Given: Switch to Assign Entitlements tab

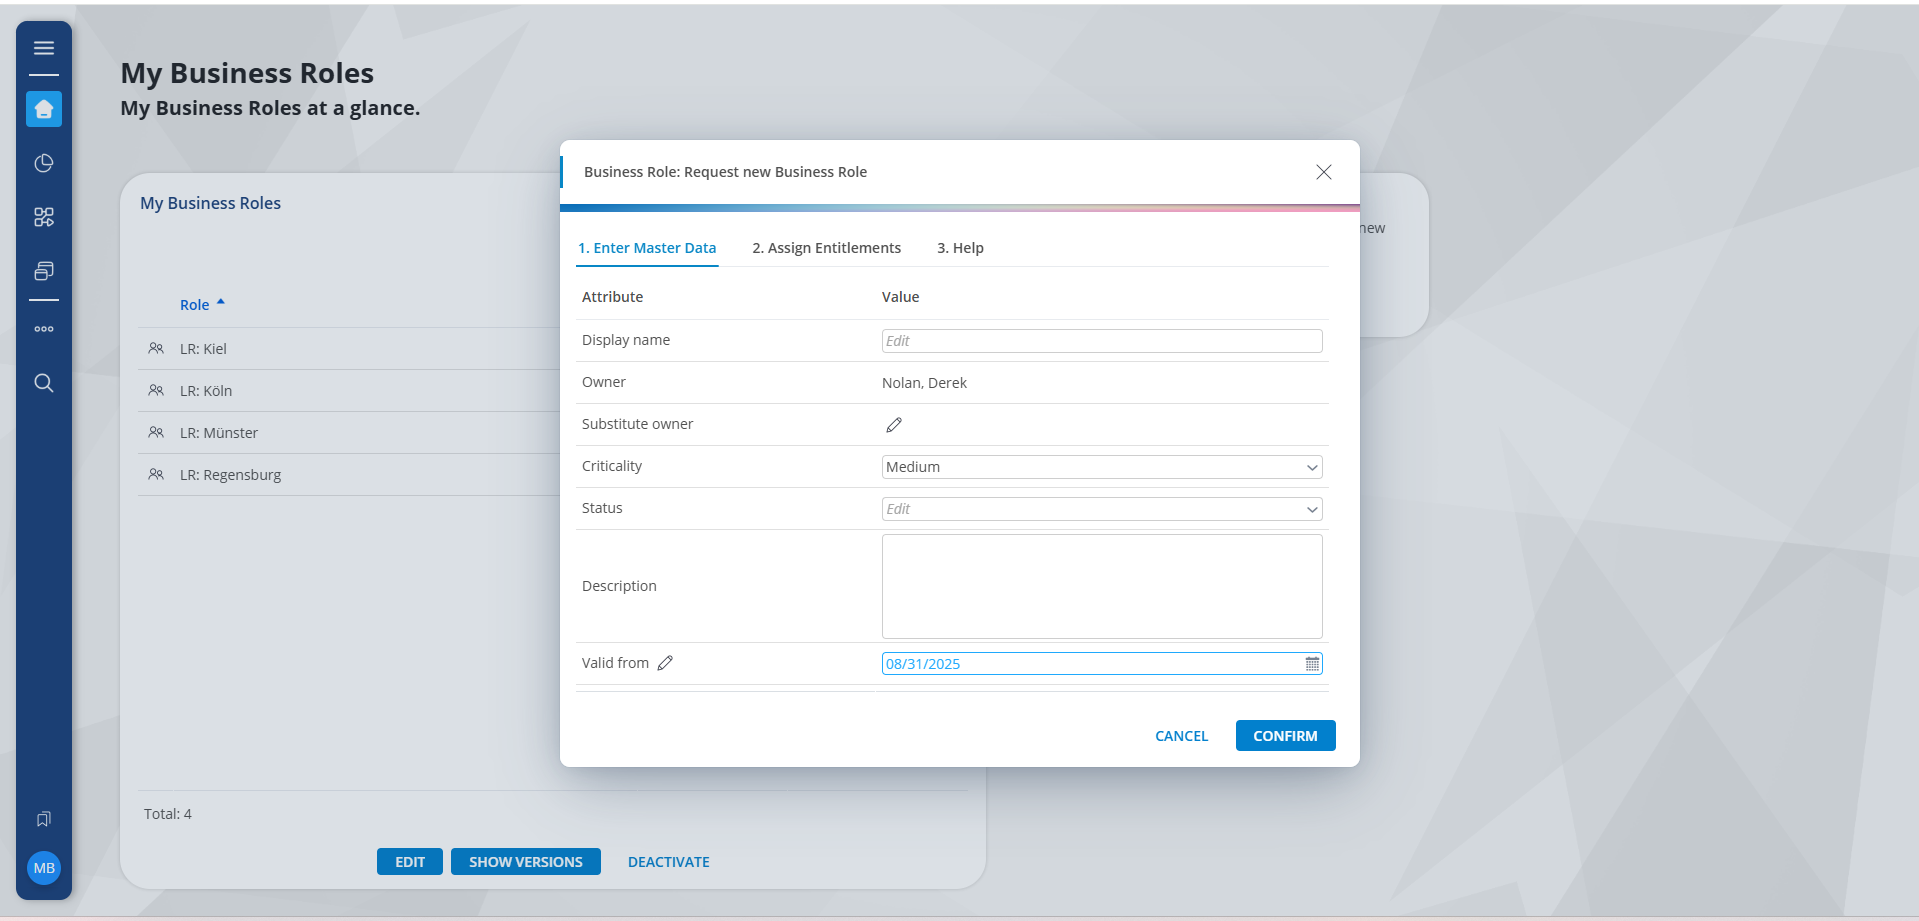Looking at the screenshot, I should 826,248.
